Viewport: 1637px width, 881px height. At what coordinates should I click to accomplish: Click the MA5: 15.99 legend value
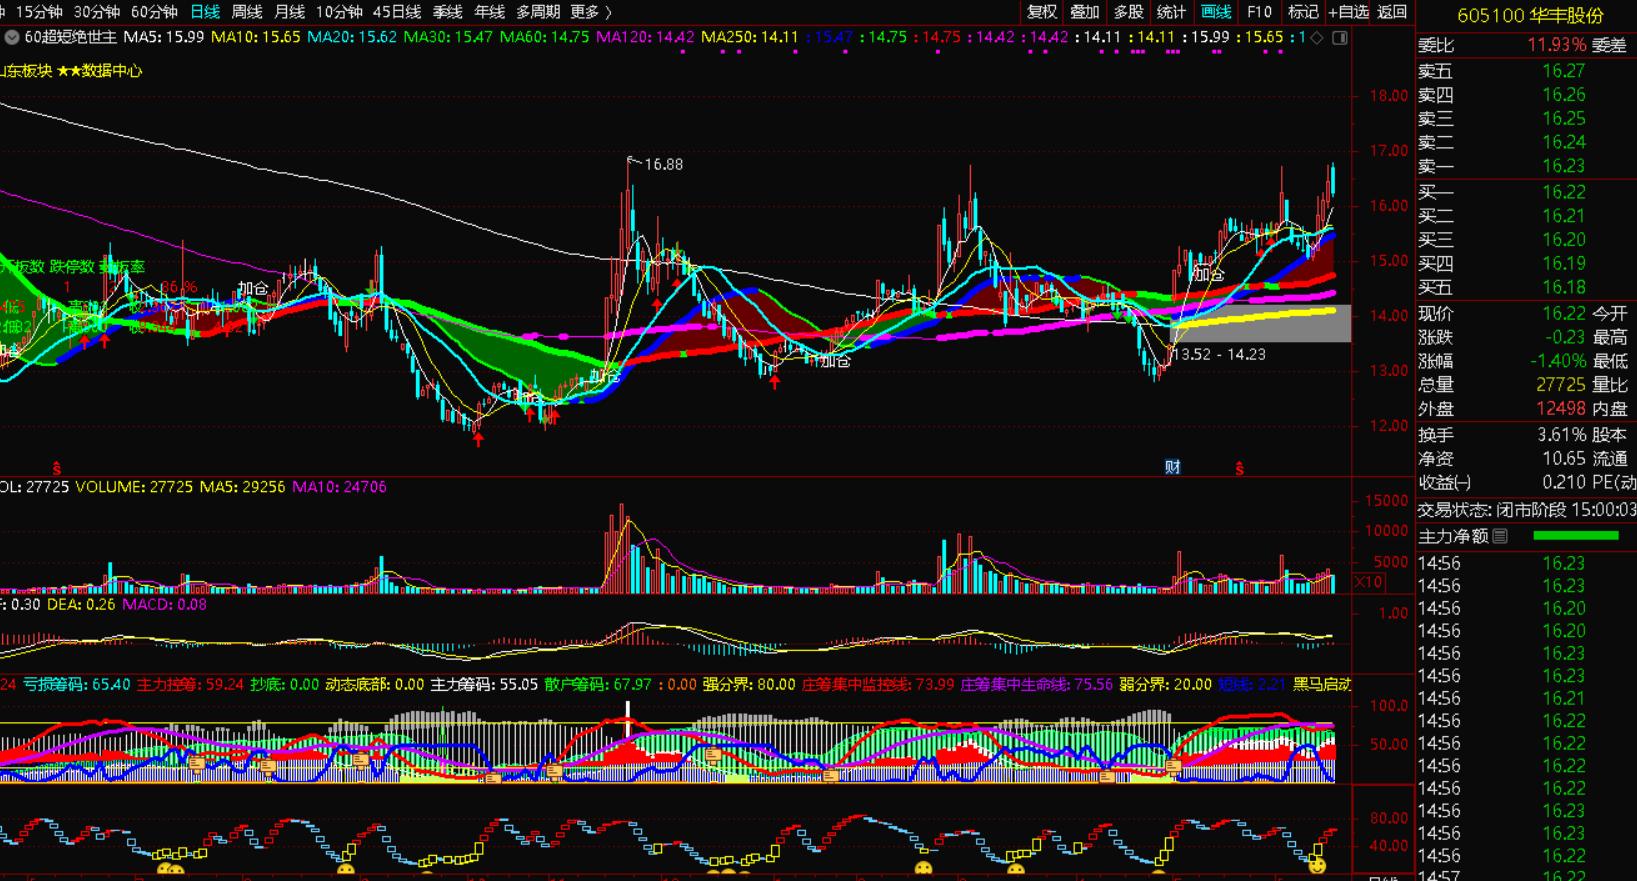[x=164, y=37]
